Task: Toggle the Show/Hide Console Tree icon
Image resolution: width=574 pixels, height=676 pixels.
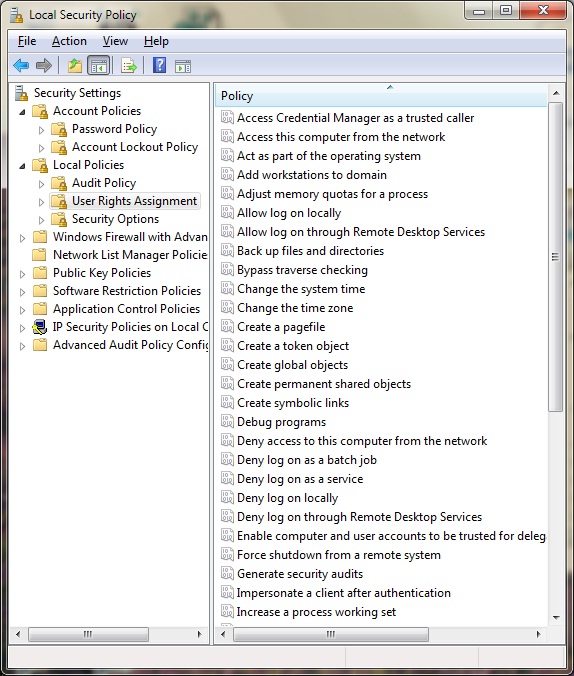Action: tap(98, 66)
